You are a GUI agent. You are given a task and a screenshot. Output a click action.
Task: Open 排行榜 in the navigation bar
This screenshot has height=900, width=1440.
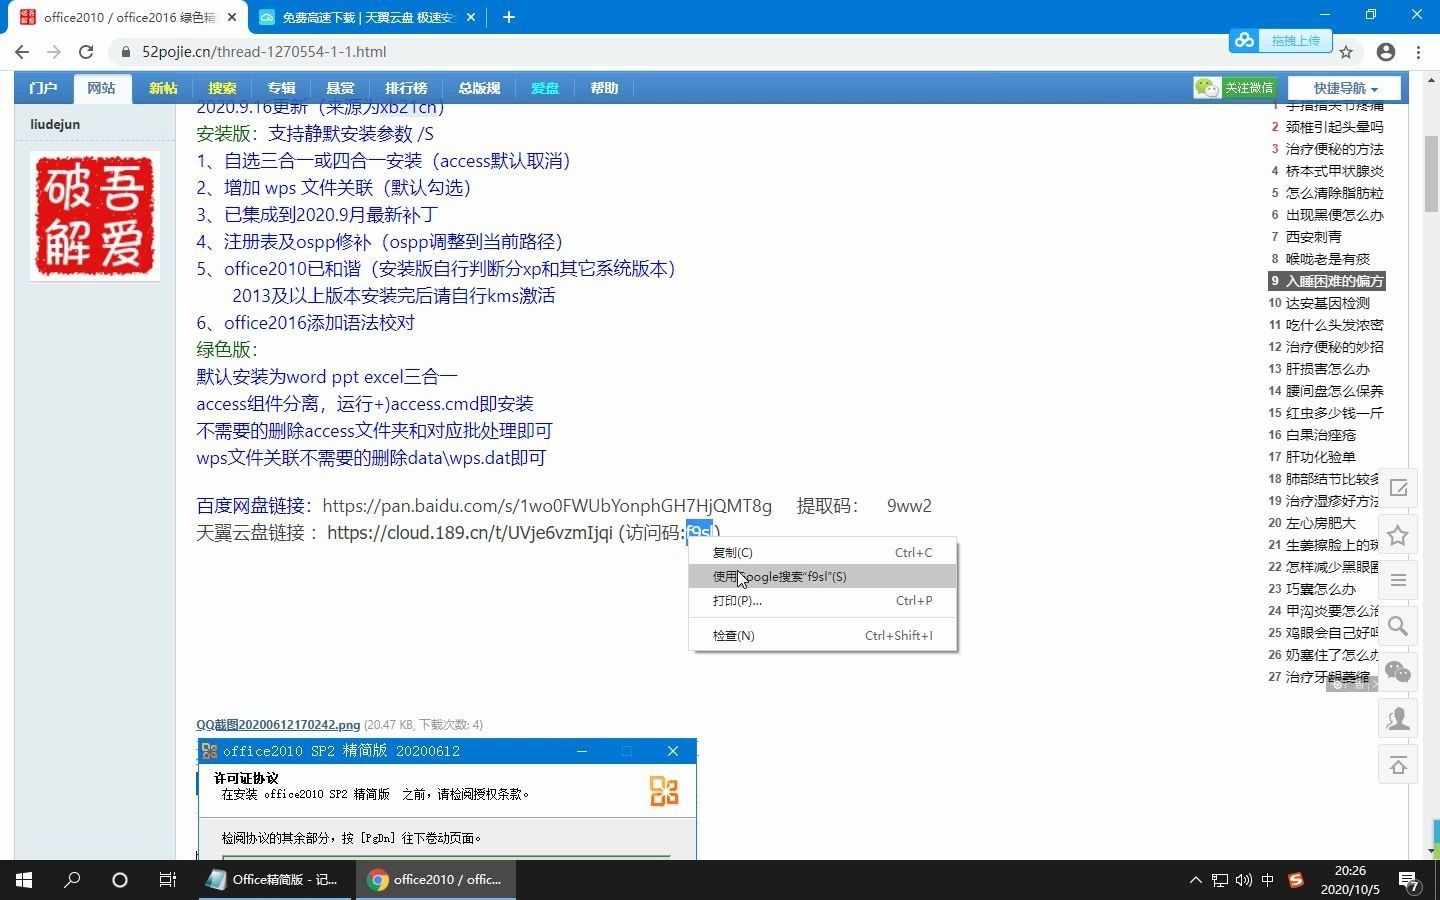[x=406, y=88]
